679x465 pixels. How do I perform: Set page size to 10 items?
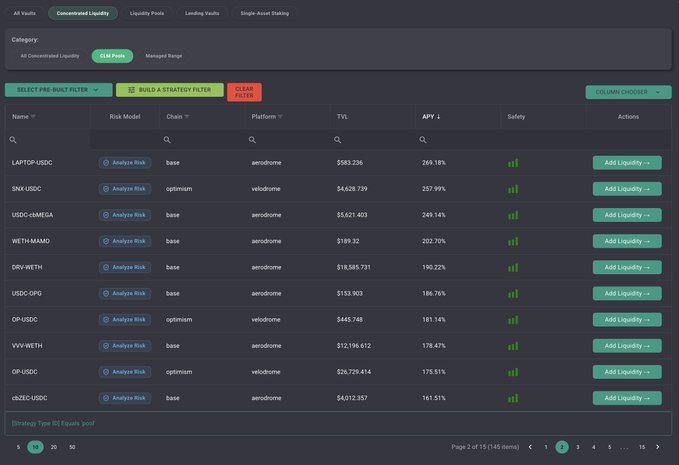point(36,447)
